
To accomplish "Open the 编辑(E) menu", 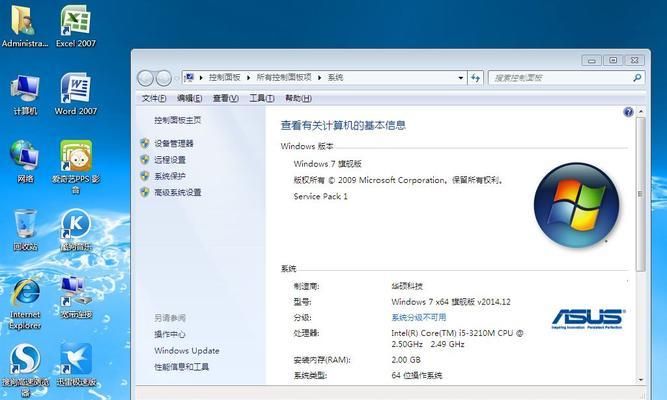I will coord(189,98).
